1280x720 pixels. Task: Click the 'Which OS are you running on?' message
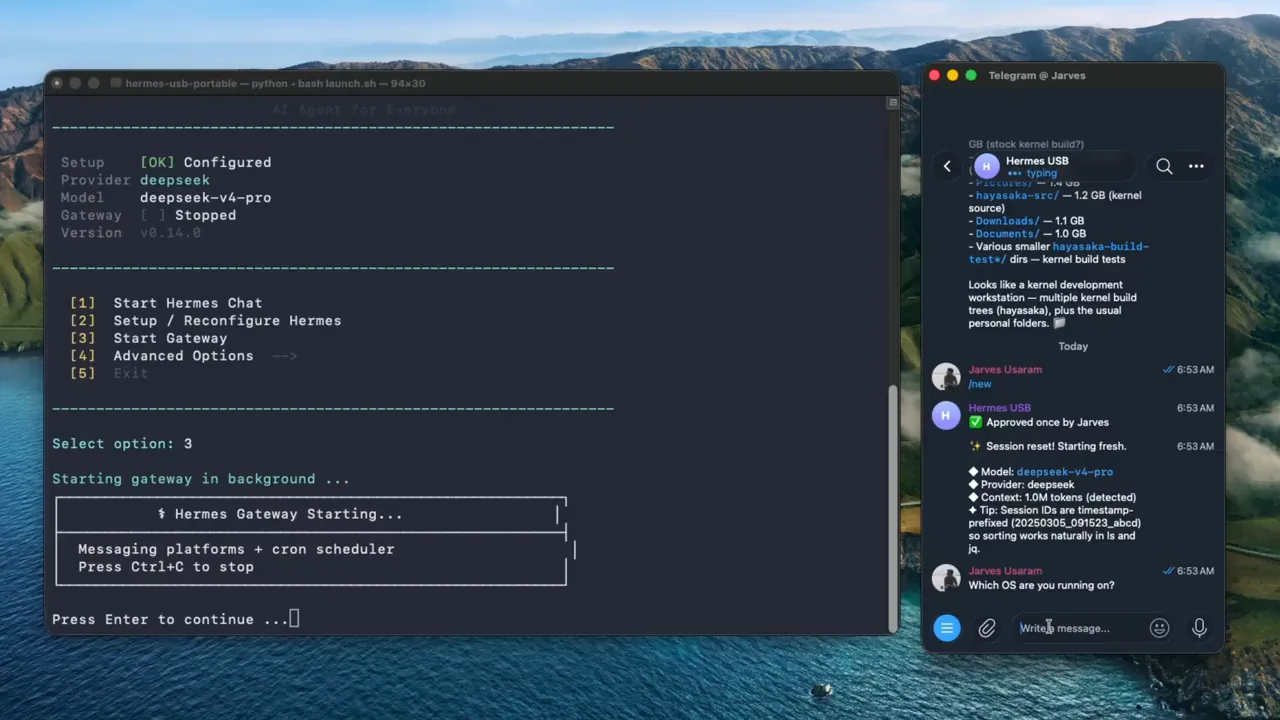tap(1041, 585)
